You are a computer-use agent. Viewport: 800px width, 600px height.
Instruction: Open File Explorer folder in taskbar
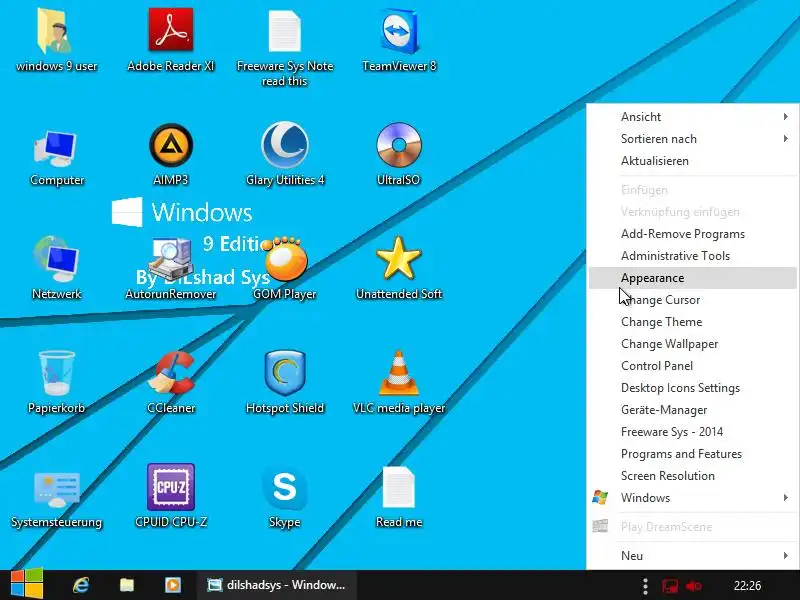[127, 585]
